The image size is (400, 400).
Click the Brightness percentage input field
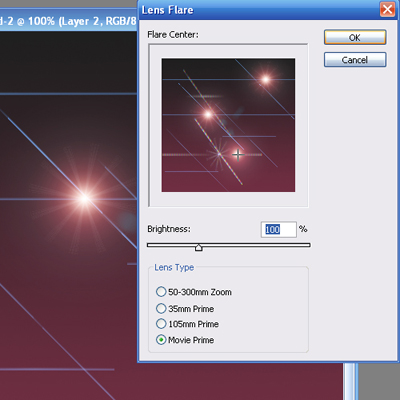click(x=278, y=229)
